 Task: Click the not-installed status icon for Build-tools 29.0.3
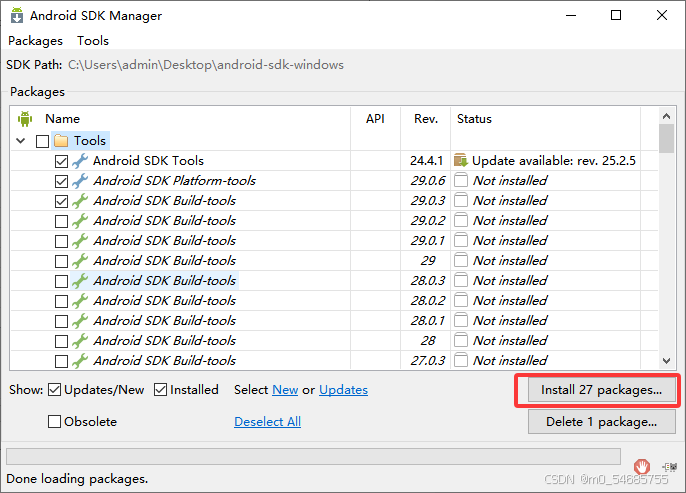coord(461,200)
